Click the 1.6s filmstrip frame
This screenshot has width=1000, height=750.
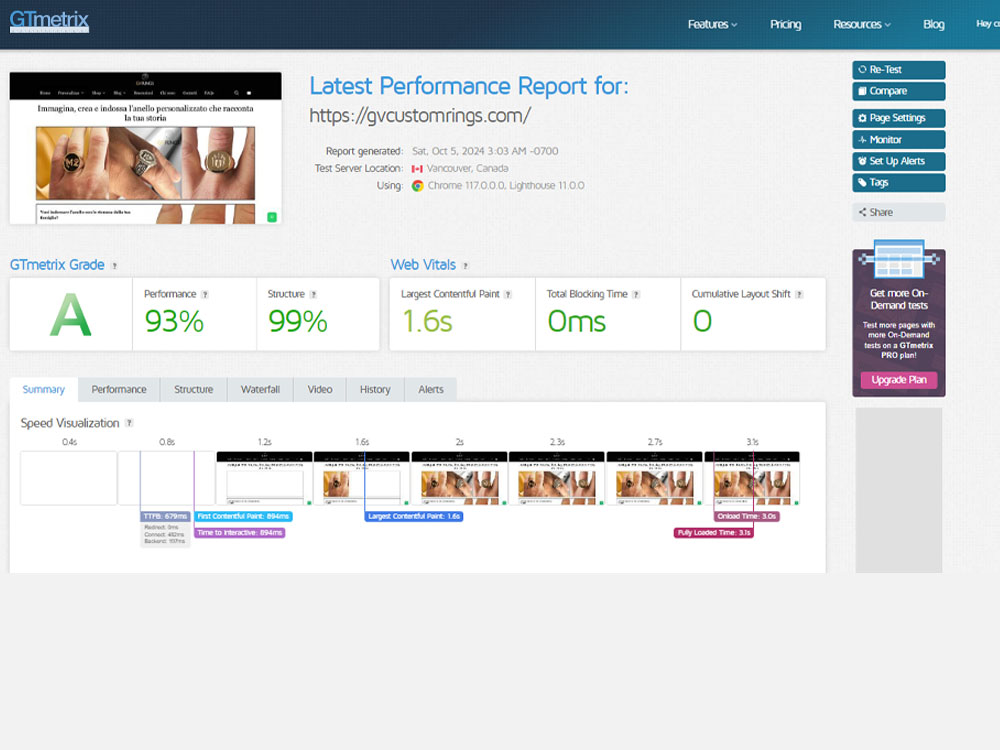[362, 478]
